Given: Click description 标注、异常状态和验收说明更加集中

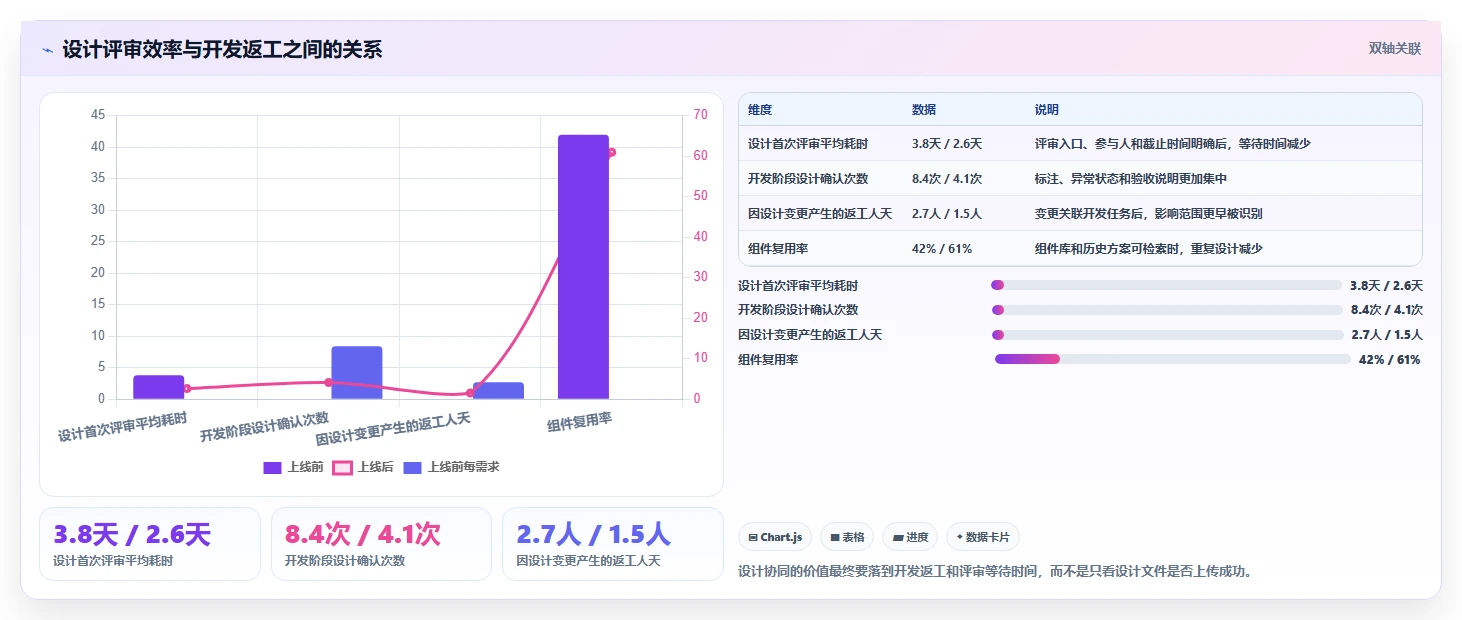Looking at the screenshot, I should [1131, 179].
